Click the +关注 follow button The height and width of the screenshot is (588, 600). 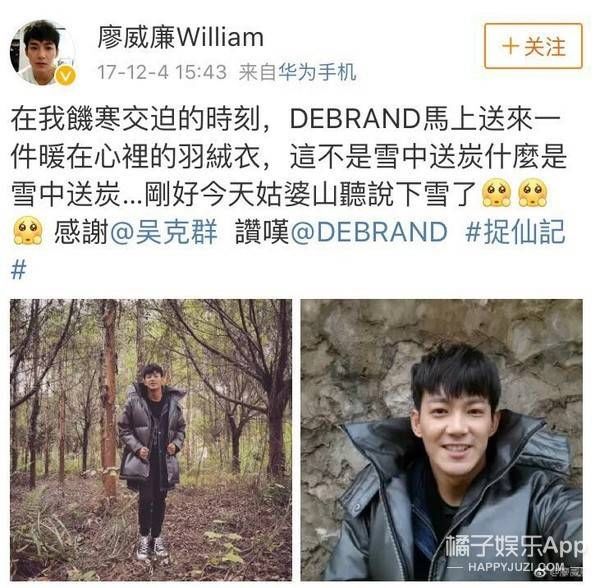(533, 46)
